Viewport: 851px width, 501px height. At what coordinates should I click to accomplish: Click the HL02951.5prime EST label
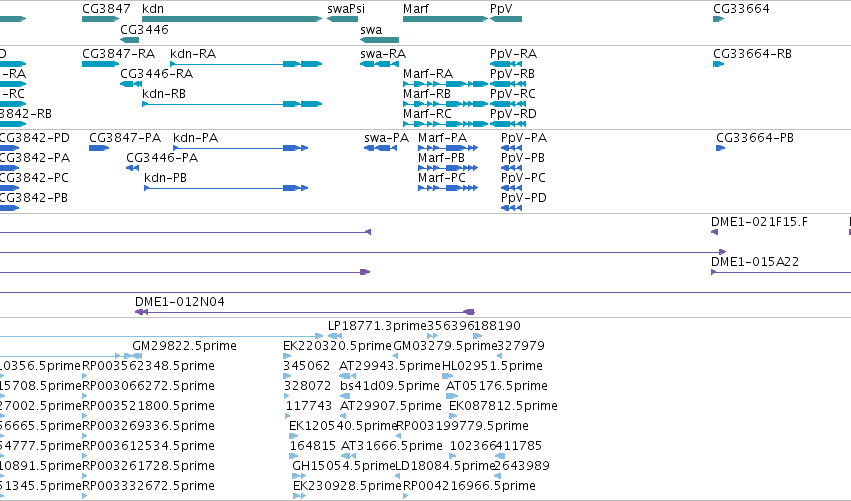coord(492,366)
